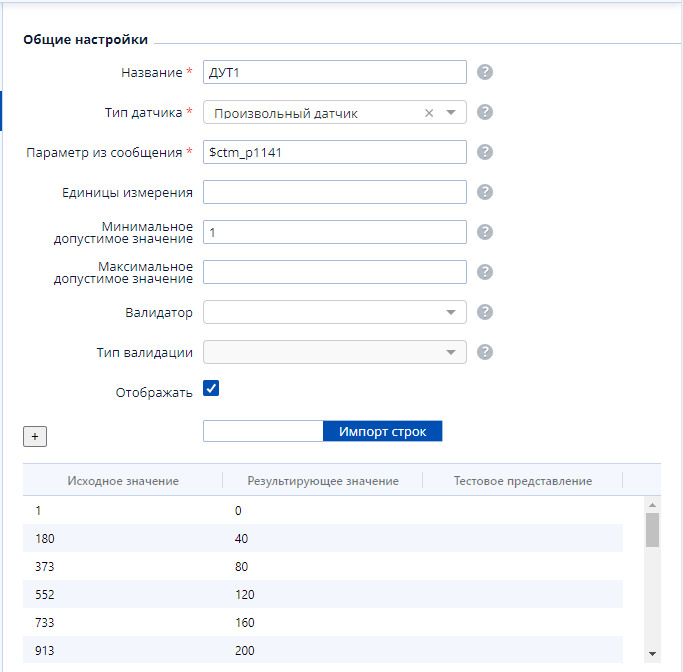This screenshot has width=683, height=672.
Task: Open the Валидатор help icon
Action: point(485,312)
